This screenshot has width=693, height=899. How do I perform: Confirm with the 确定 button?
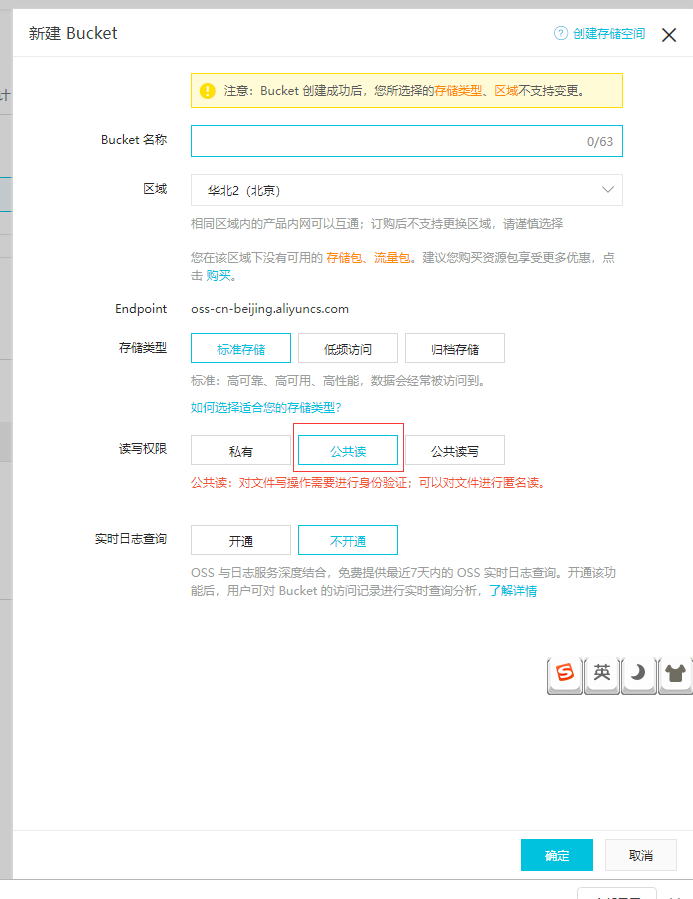557,855
